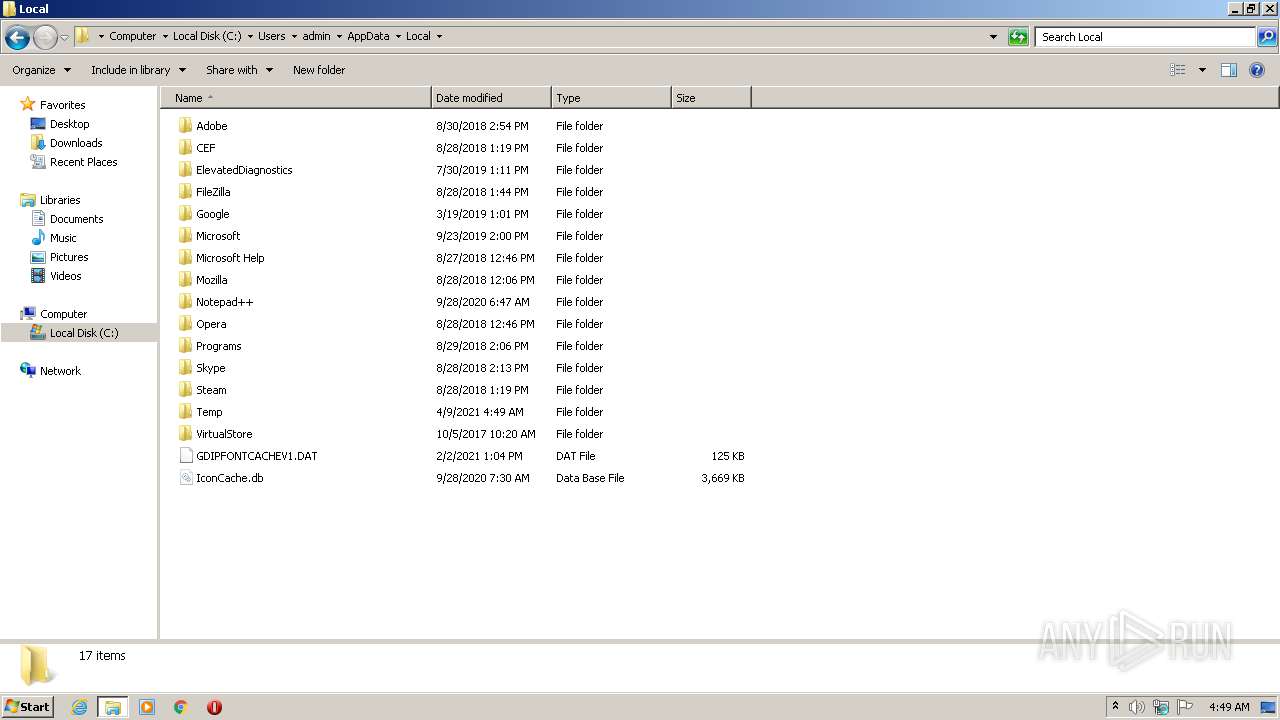Select the CEF folder icon
This screenshot has height=720, width=1280.
[x=185, y=148]
